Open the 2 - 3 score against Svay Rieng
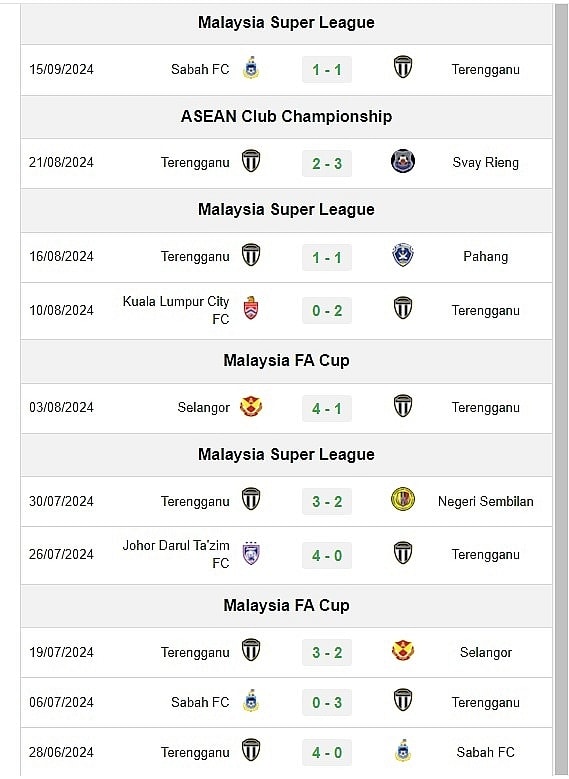Image resolution: width=569 pixels, height=779 pixels. click(x=327, y=163)
